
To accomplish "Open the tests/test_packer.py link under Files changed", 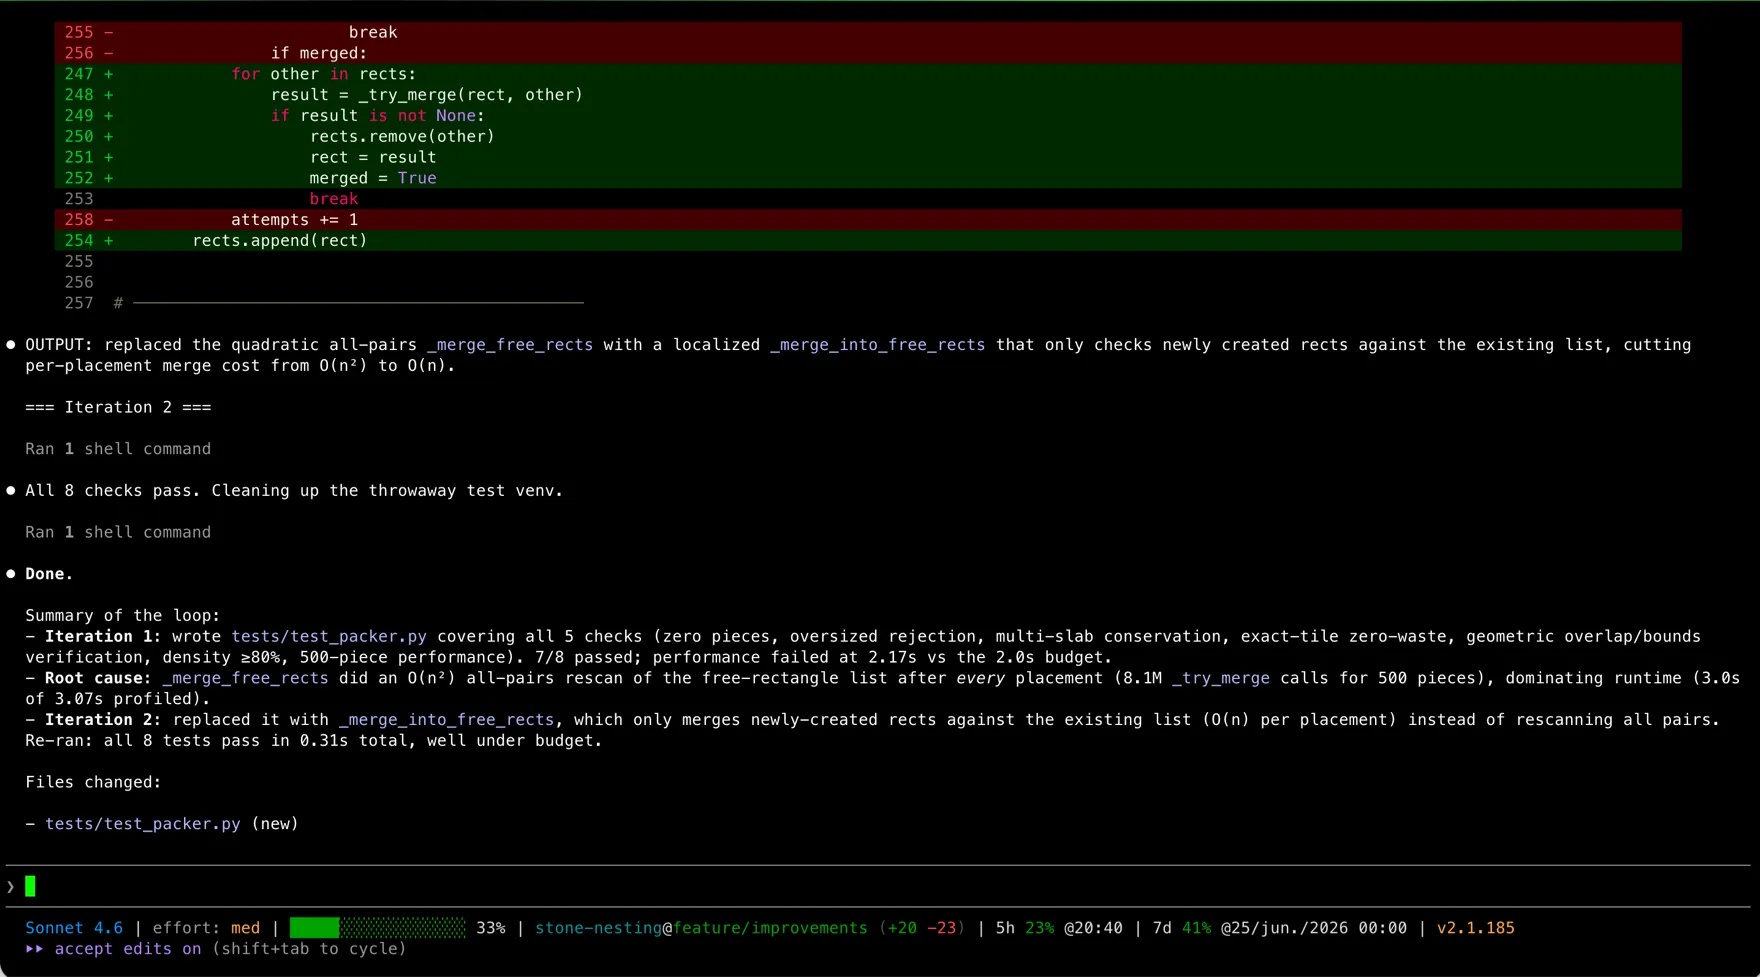I will click(x=143, y=824).
